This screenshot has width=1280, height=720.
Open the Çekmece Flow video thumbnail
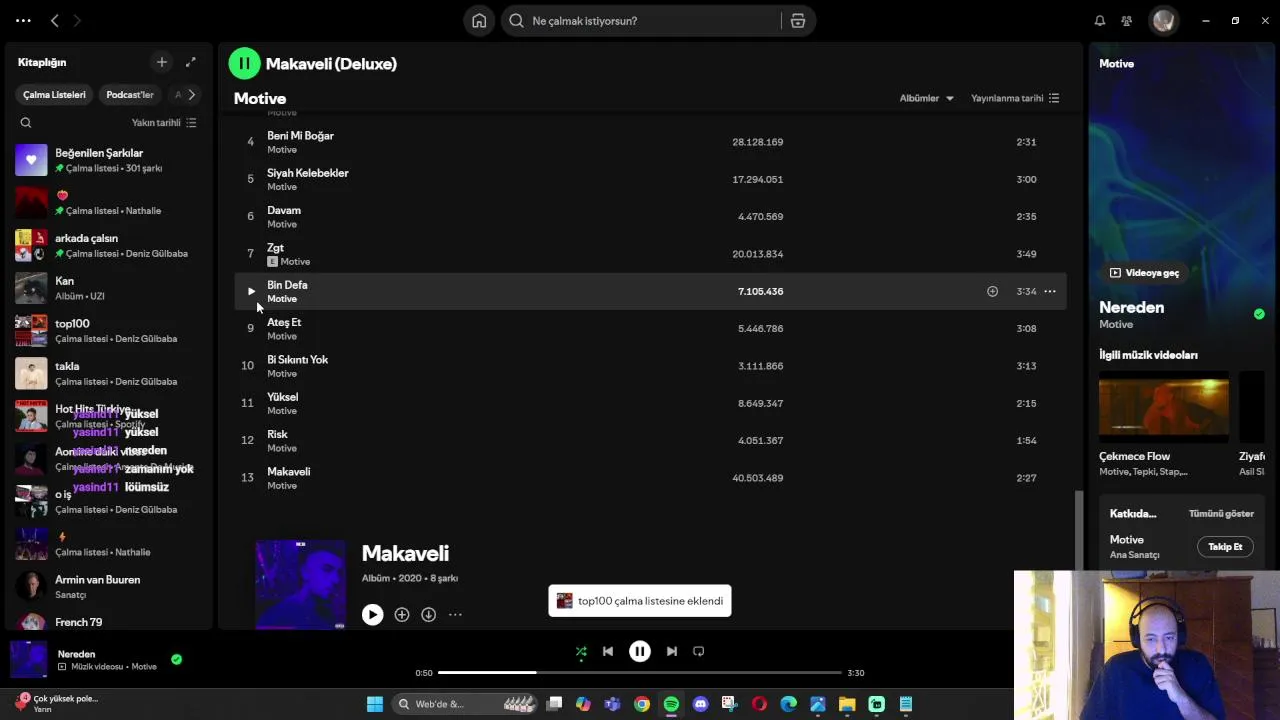tap(1164, 407)
